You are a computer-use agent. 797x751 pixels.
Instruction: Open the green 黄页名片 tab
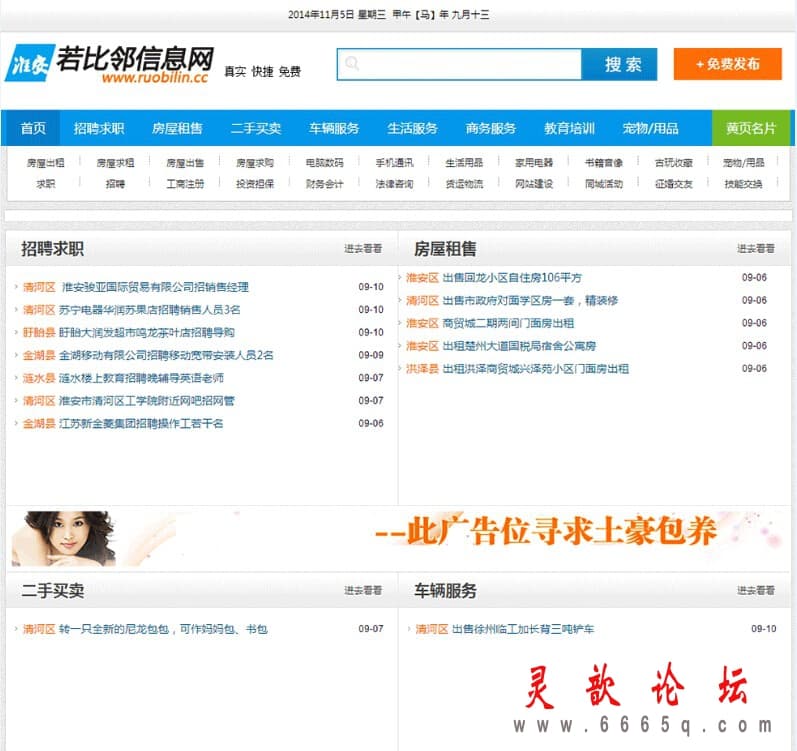[x=751, y=128]
